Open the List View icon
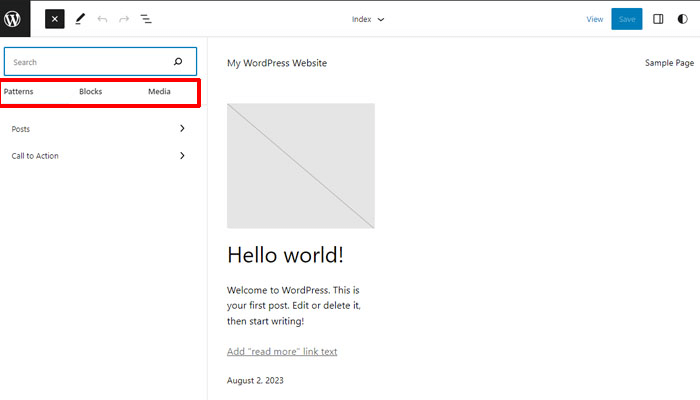The height and width of the screenshot is (400, 700). point(146,19)
